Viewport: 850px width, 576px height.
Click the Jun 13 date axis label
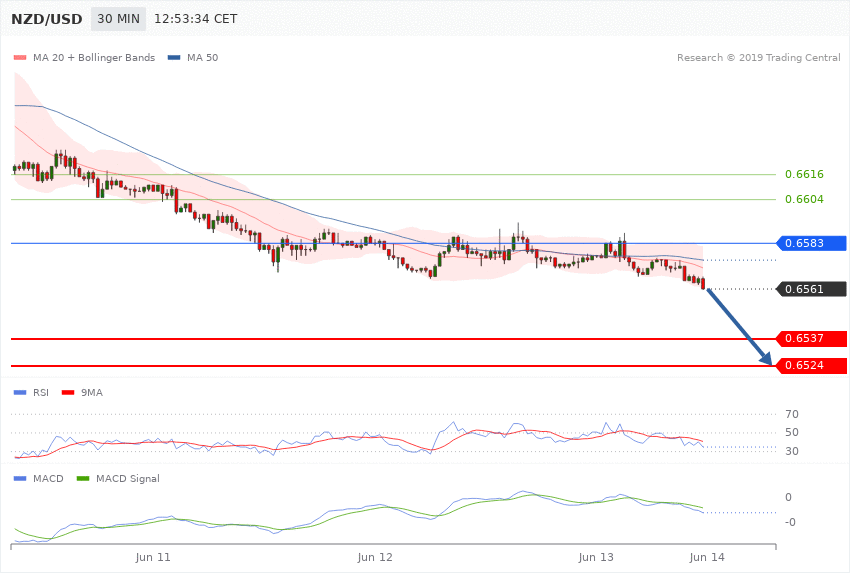point(596,558)
